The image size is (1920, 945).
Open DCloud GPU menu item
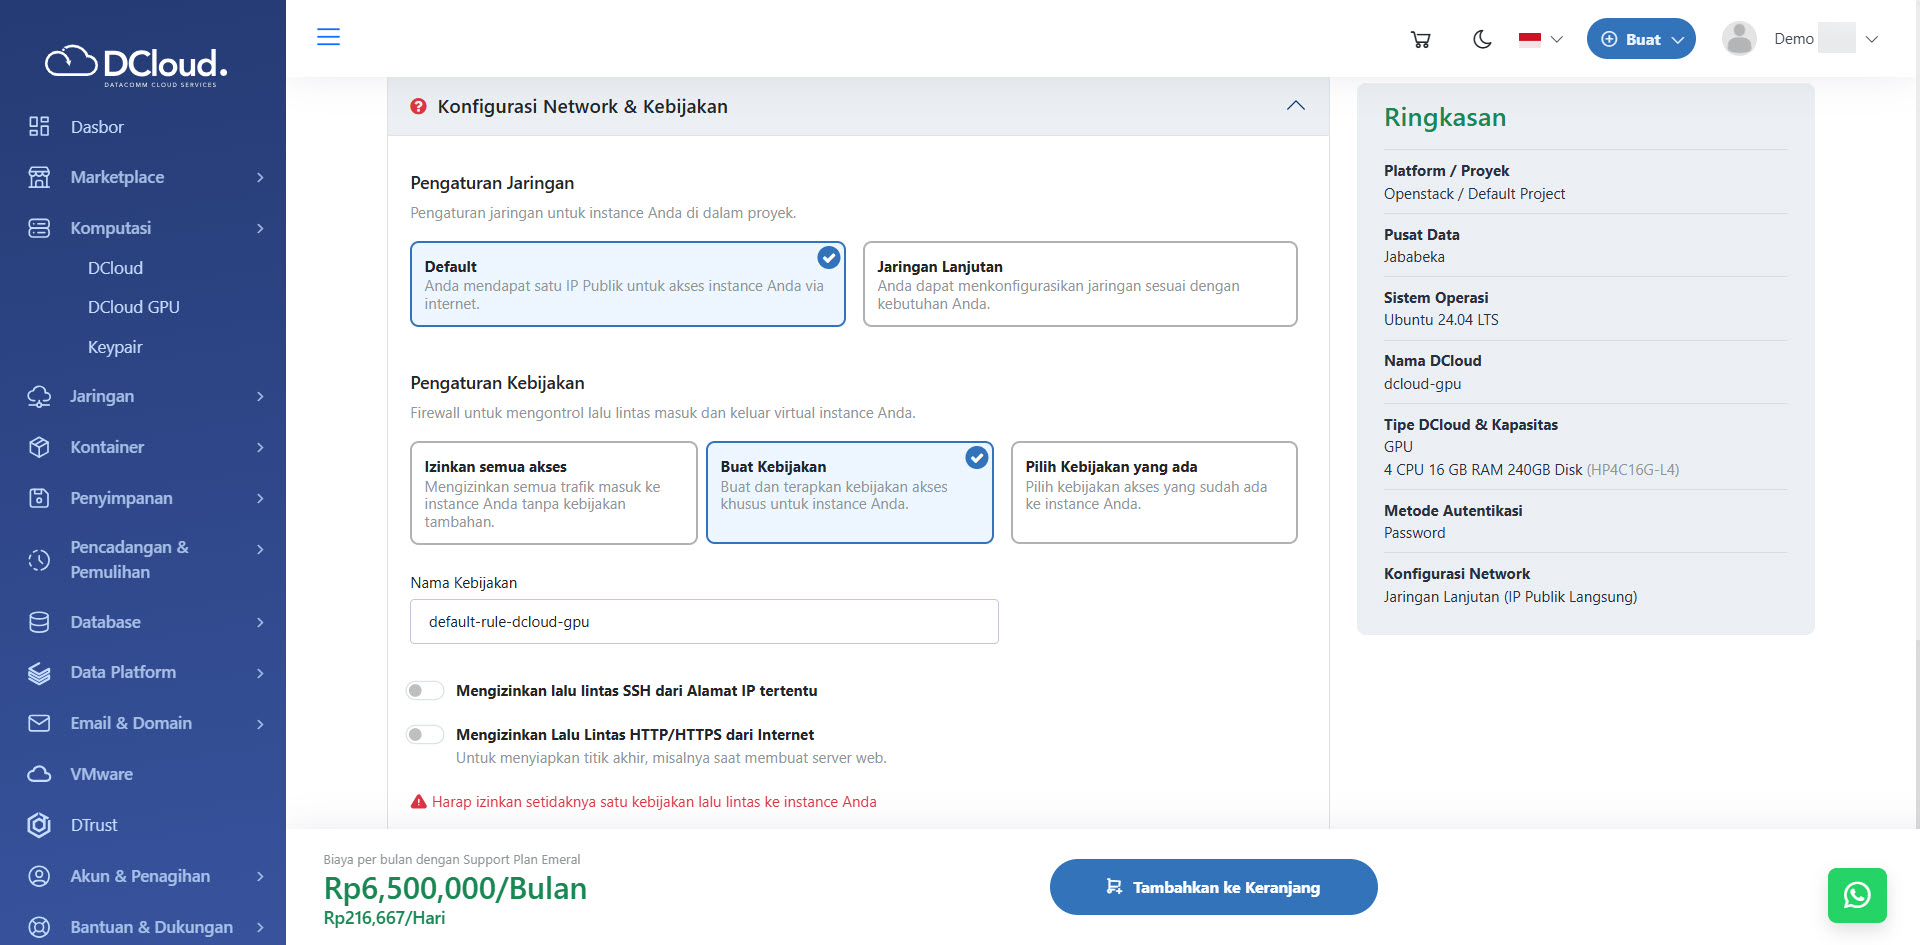coord(134,307)
